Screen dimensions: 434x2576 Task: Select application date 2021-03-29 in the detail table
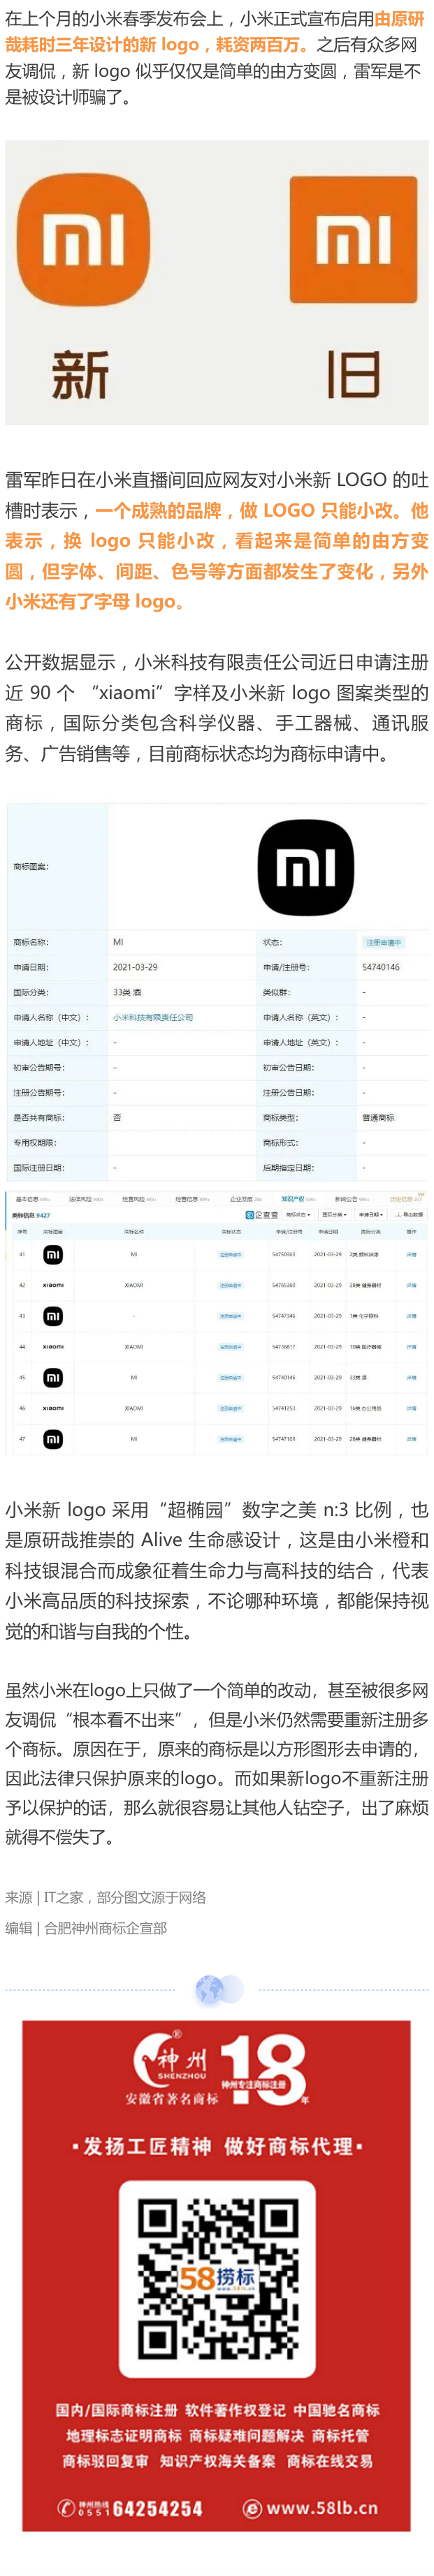pos(135,967)
